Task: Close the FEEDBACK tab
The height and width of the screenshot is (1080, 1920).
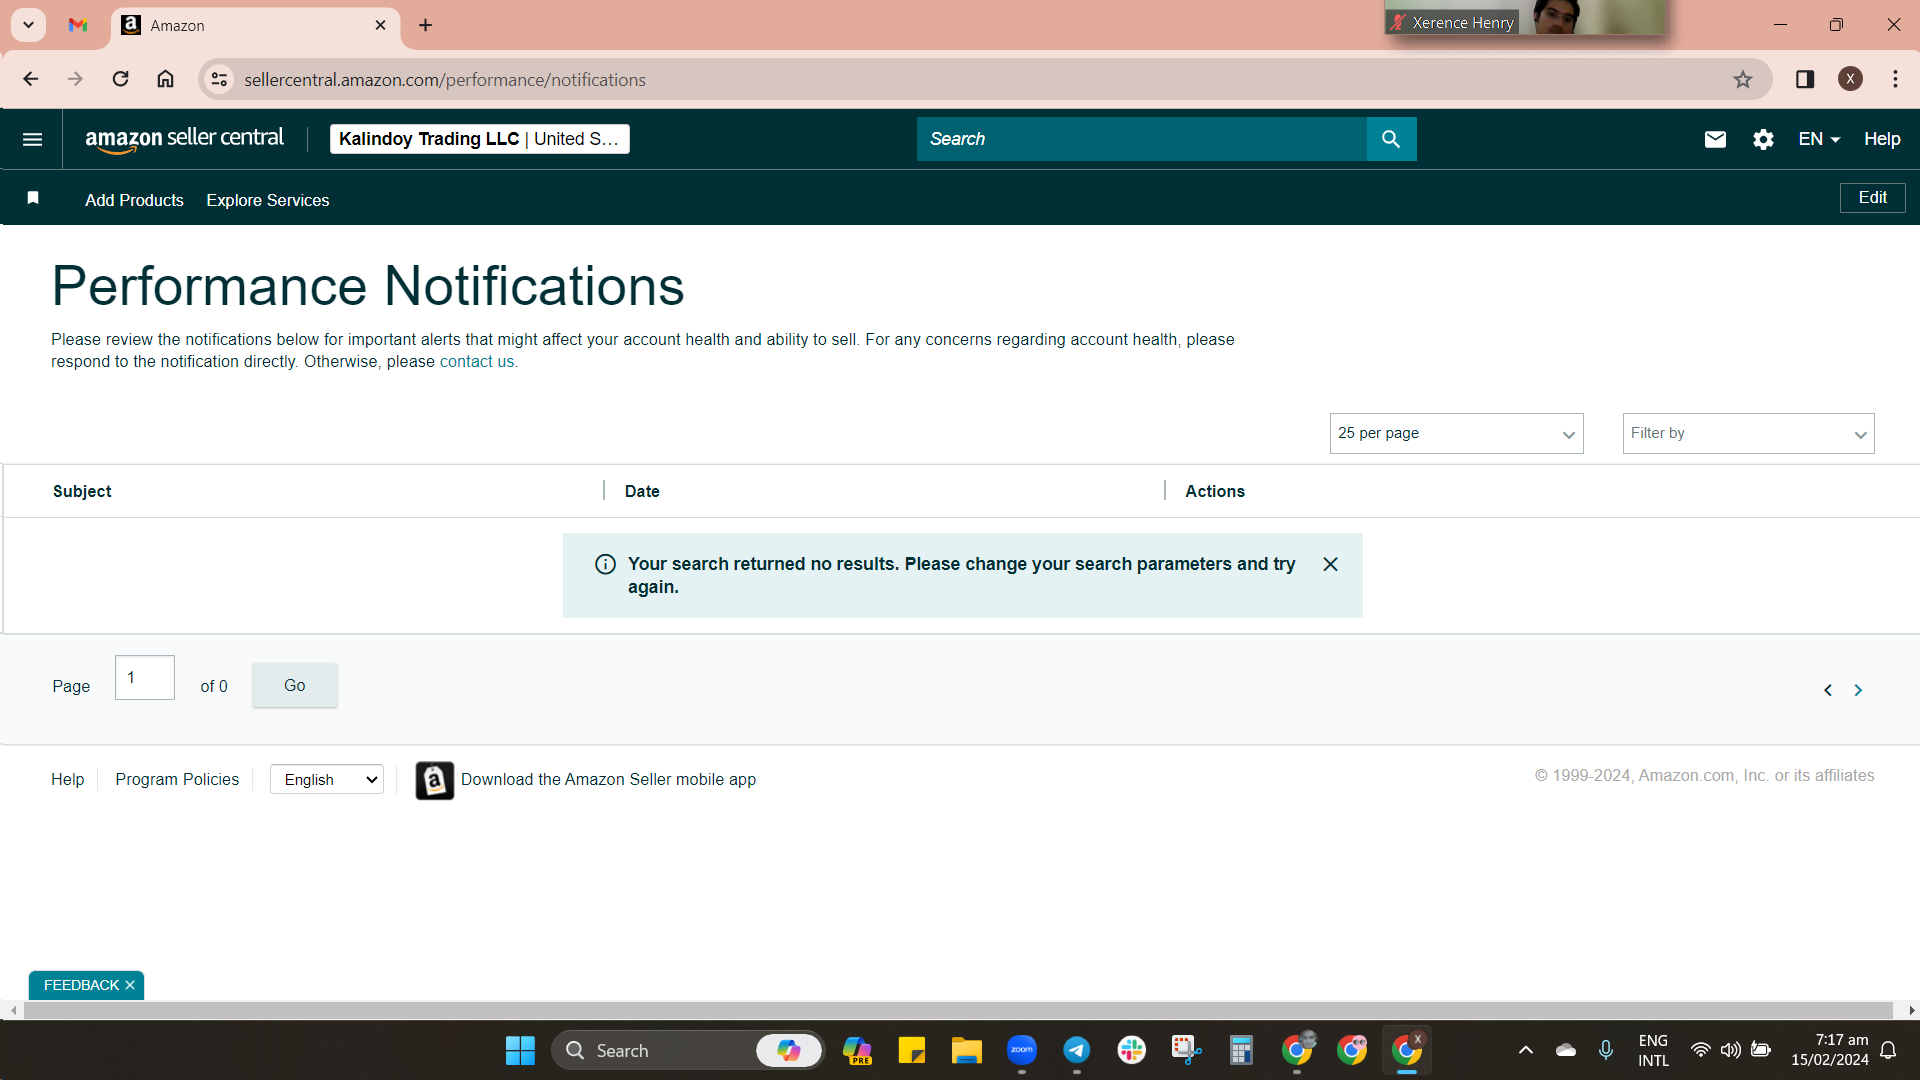Action: click(x=130, y=985)
